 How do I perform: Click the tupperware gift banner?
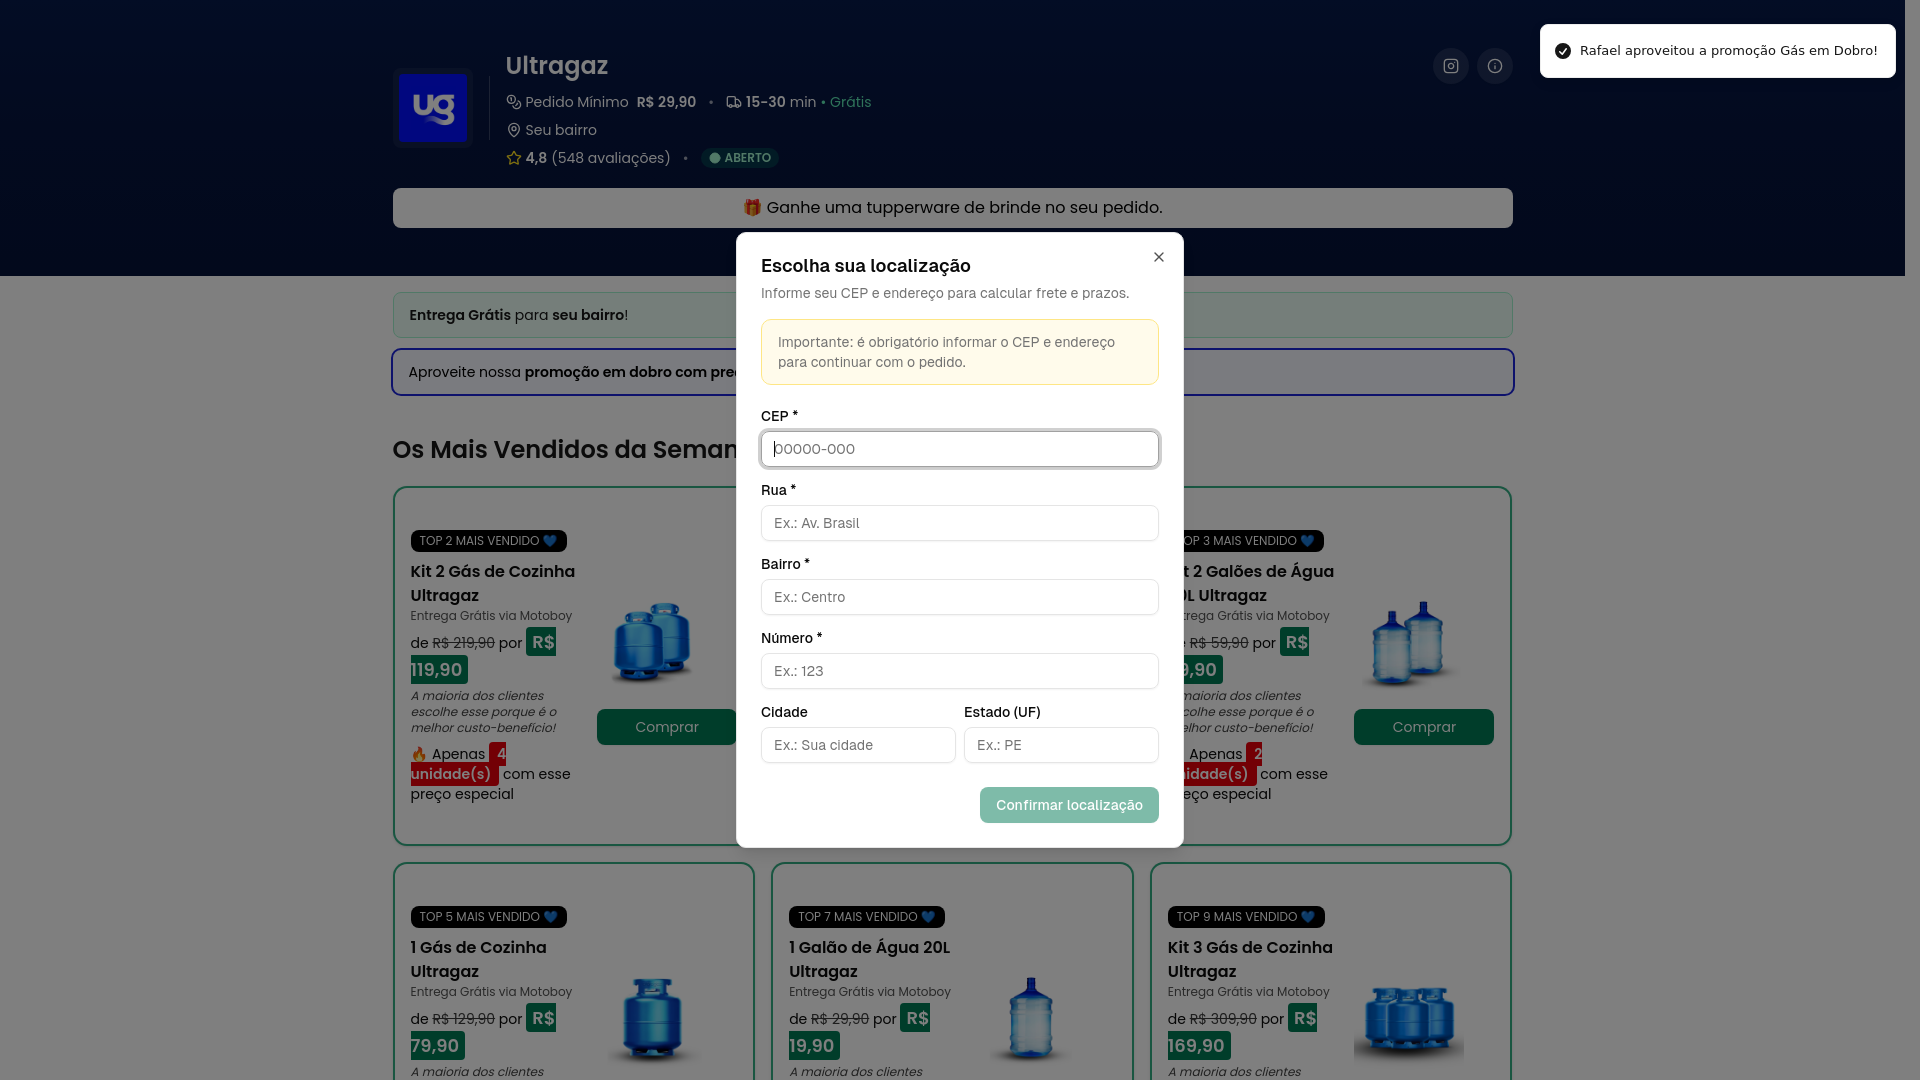pyautogui.click(x=952, y=208)
